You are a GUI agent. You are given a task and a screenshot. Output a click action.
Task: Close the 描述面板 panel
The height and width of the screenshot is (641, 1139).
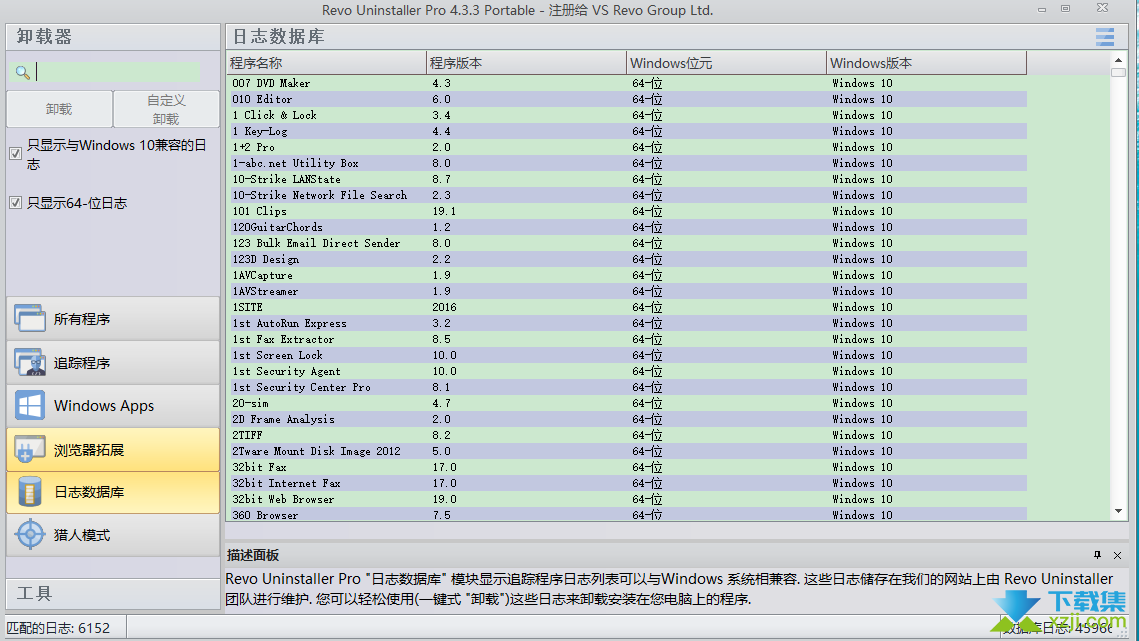[x=1117, y=555]
